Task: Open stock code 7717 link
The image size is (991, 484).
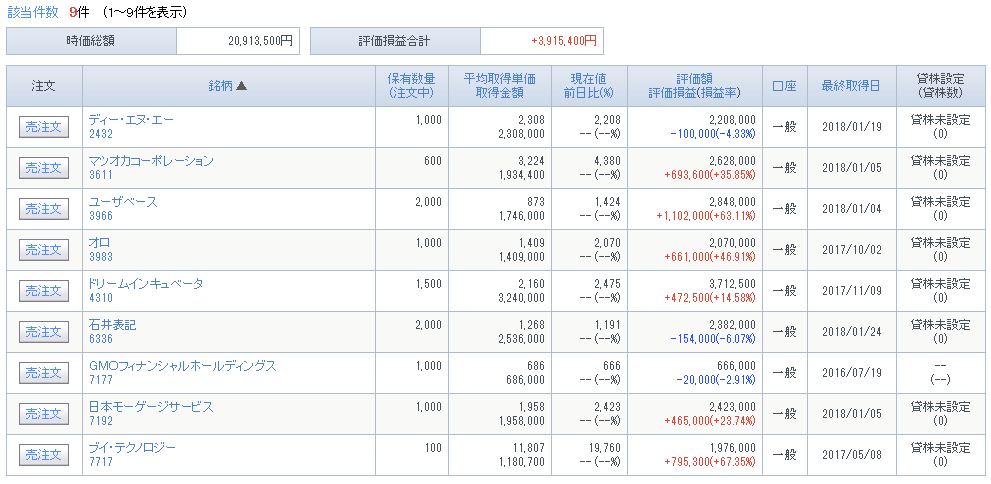Action: pyautogui.click(x=100, y=463)
